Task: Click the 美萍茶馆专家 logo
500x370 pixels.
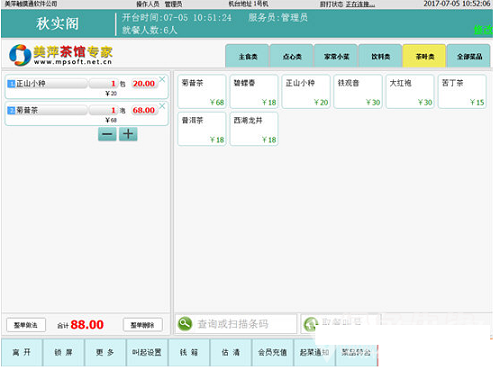Action: pos(61,55)
